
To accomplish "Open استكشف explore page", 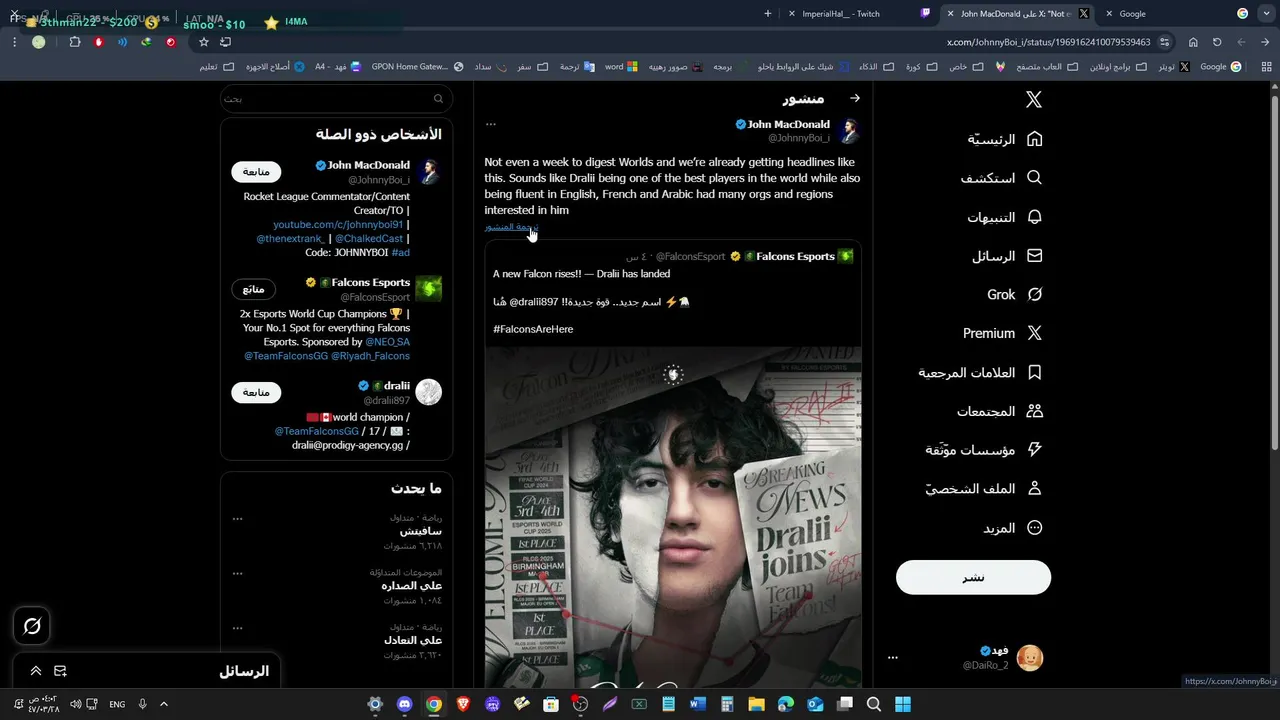I will 1001,178.
